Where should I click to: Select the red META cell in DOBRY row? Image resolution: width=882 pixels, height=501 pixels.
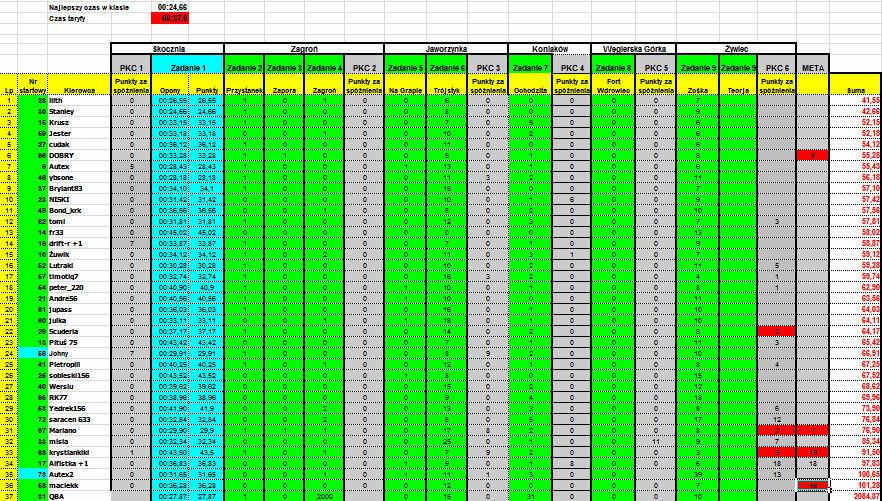point(813,155)
